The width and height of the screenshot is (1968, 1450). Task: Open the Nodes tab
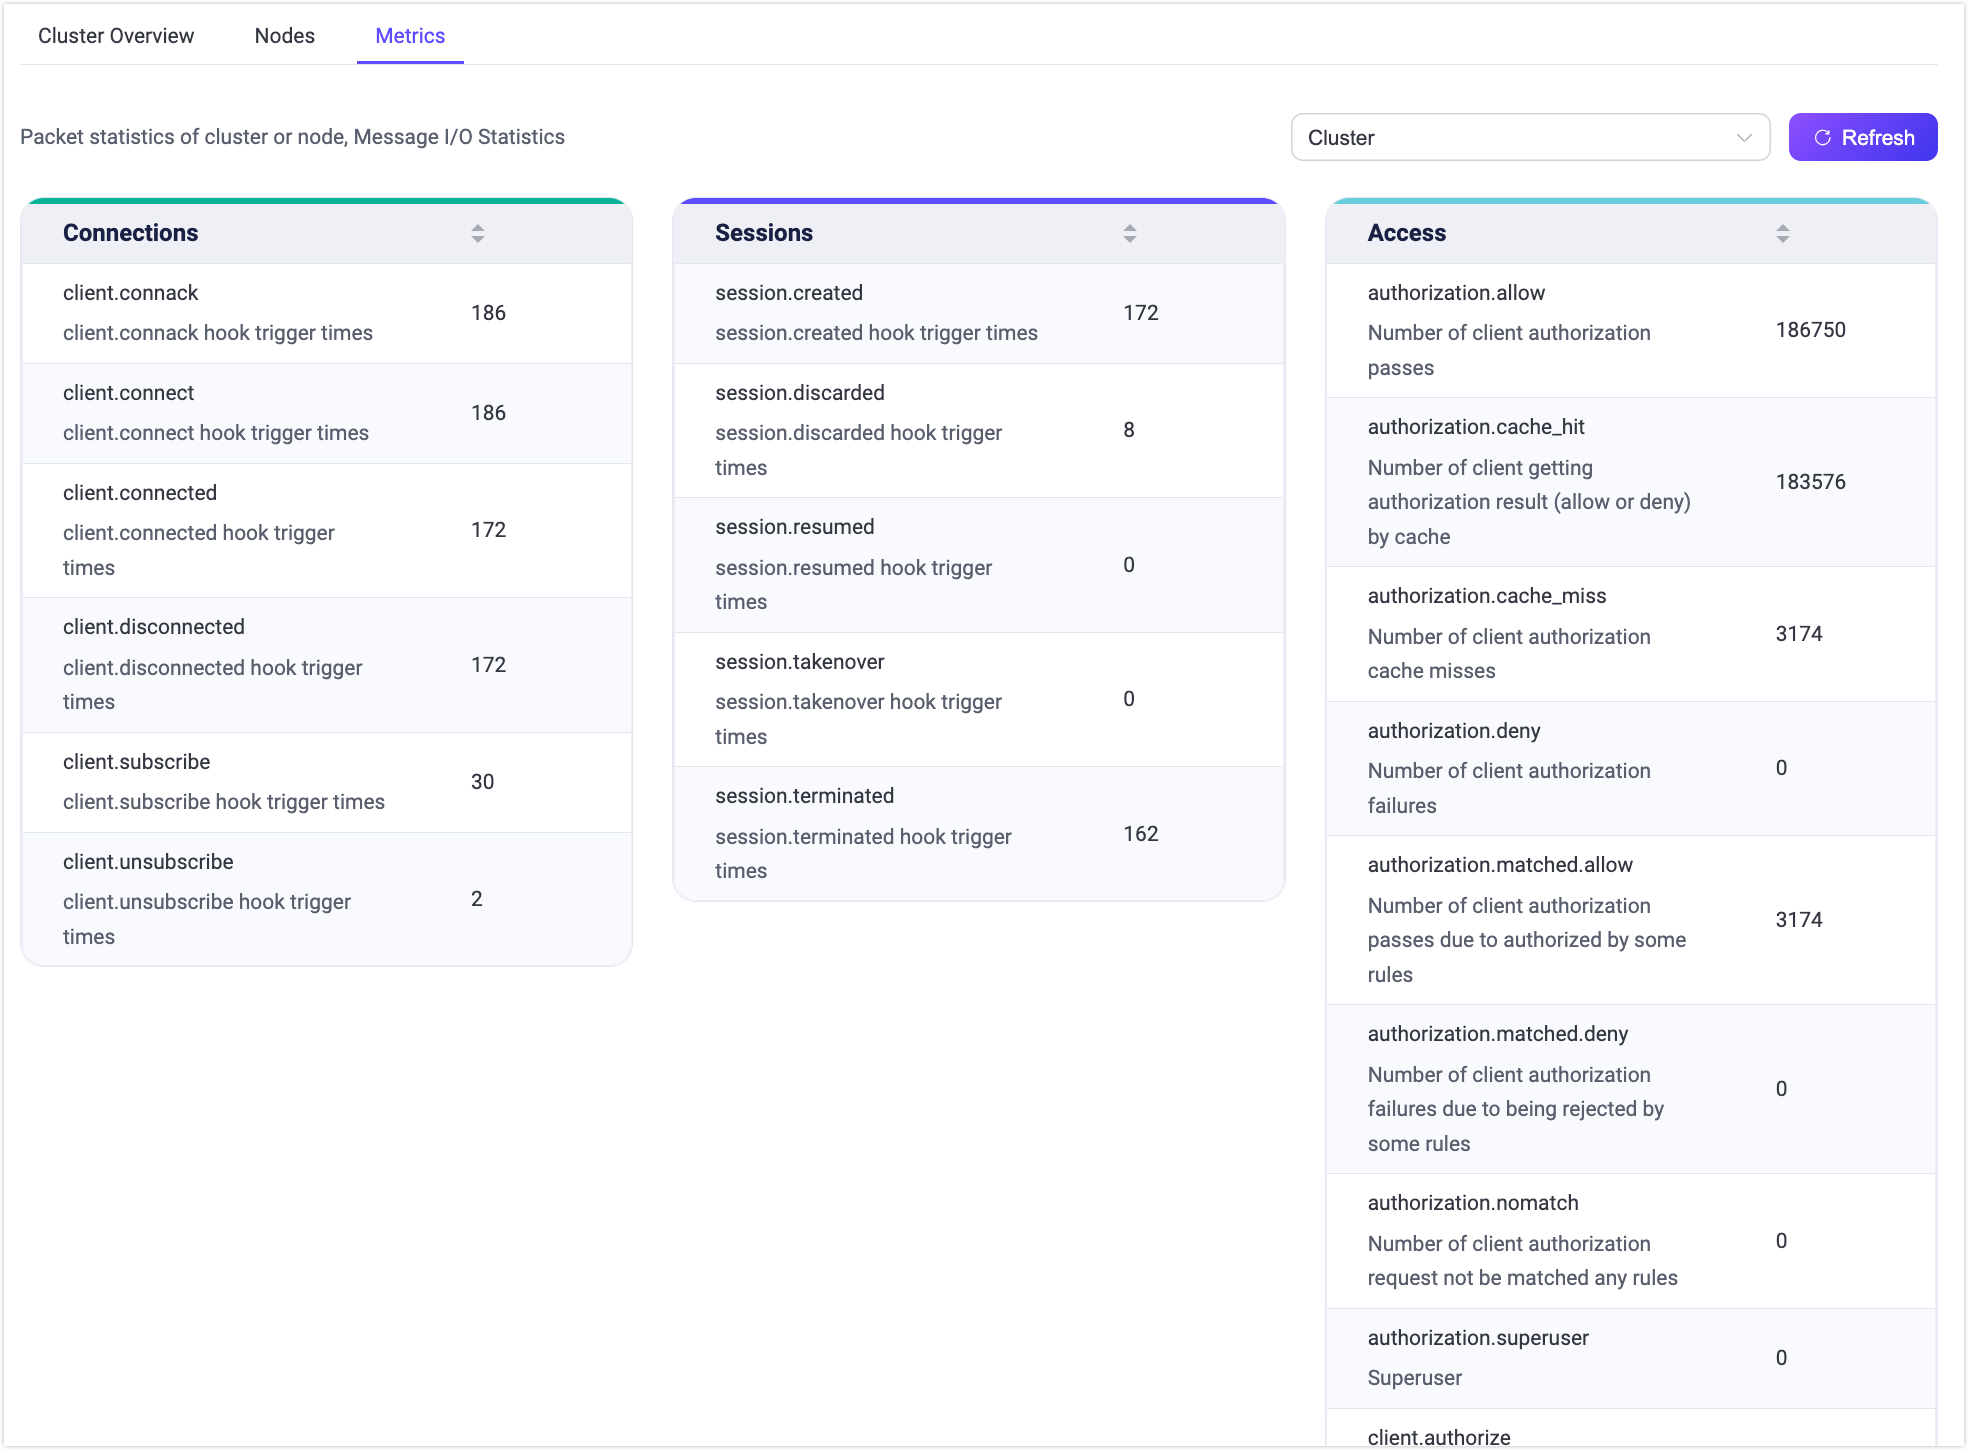[284, 36]
